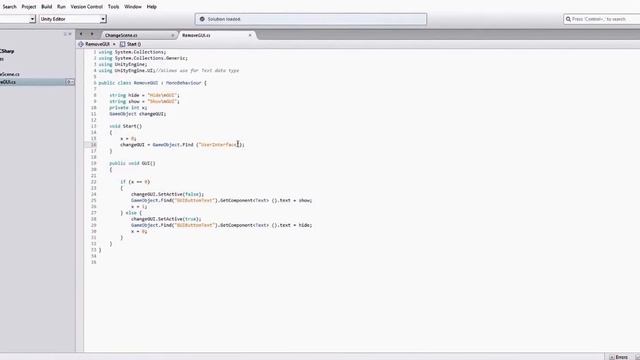Go to next document tab arrow
Screen dimensions: 640x360
(x=92, y=34)
